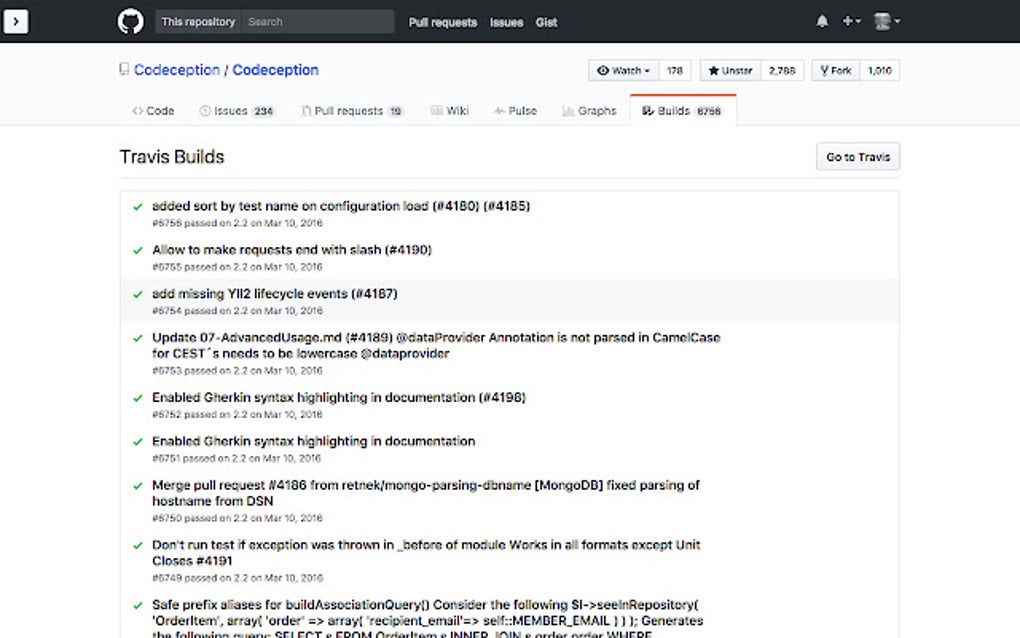The height and width of the screenshot is (638, 1020).
Task: Click the book icon beside the repository name
Action: pos(122,69)
